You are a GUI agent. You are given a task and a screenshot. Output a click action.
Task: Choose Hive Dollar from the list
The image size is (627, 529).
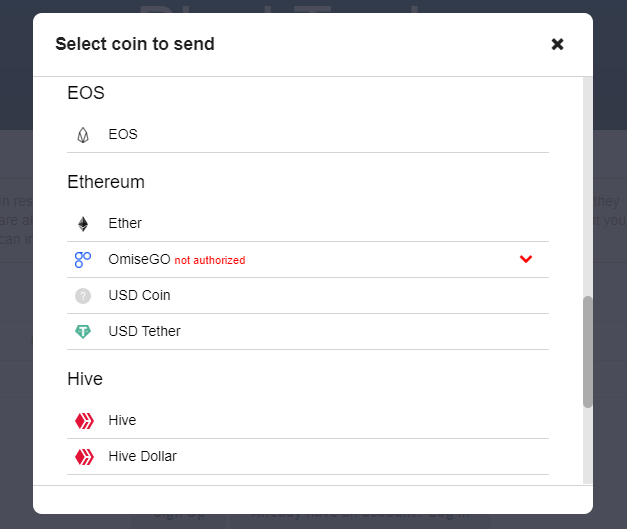pos(308,457)
